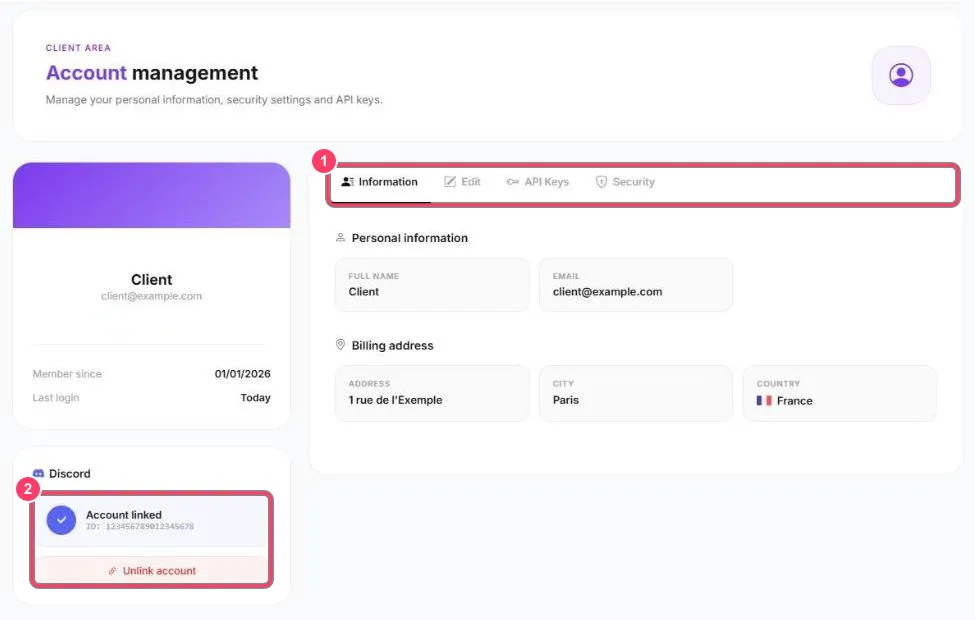Click the Member since date 01/01/2026
Image resolution: width=975 pixels, height=620 pixels.
click(x=243, y=374)
